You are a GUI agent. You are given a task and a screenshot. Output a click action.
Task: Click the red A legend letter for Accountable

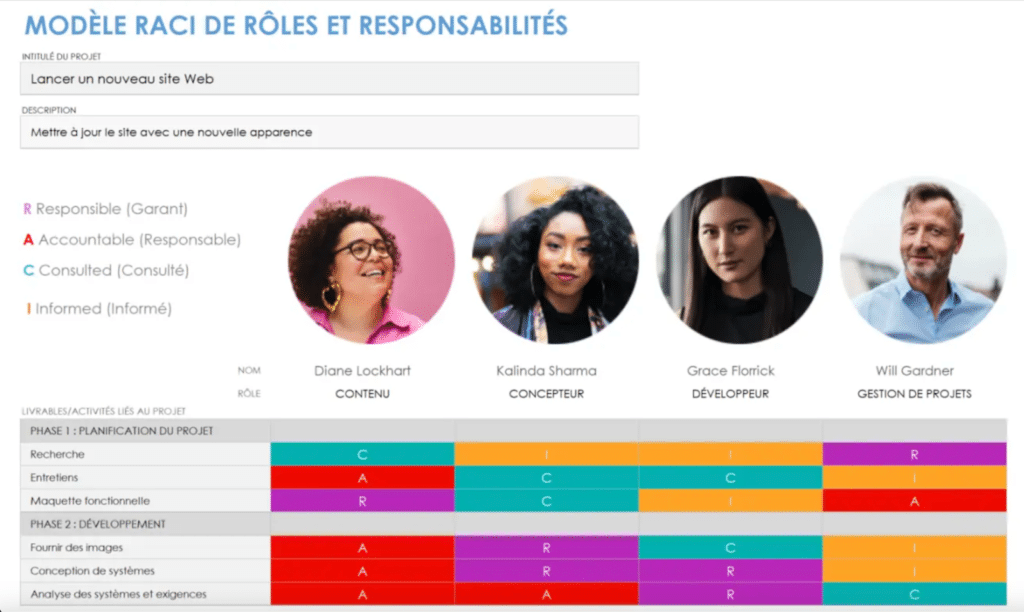[29, 240]
